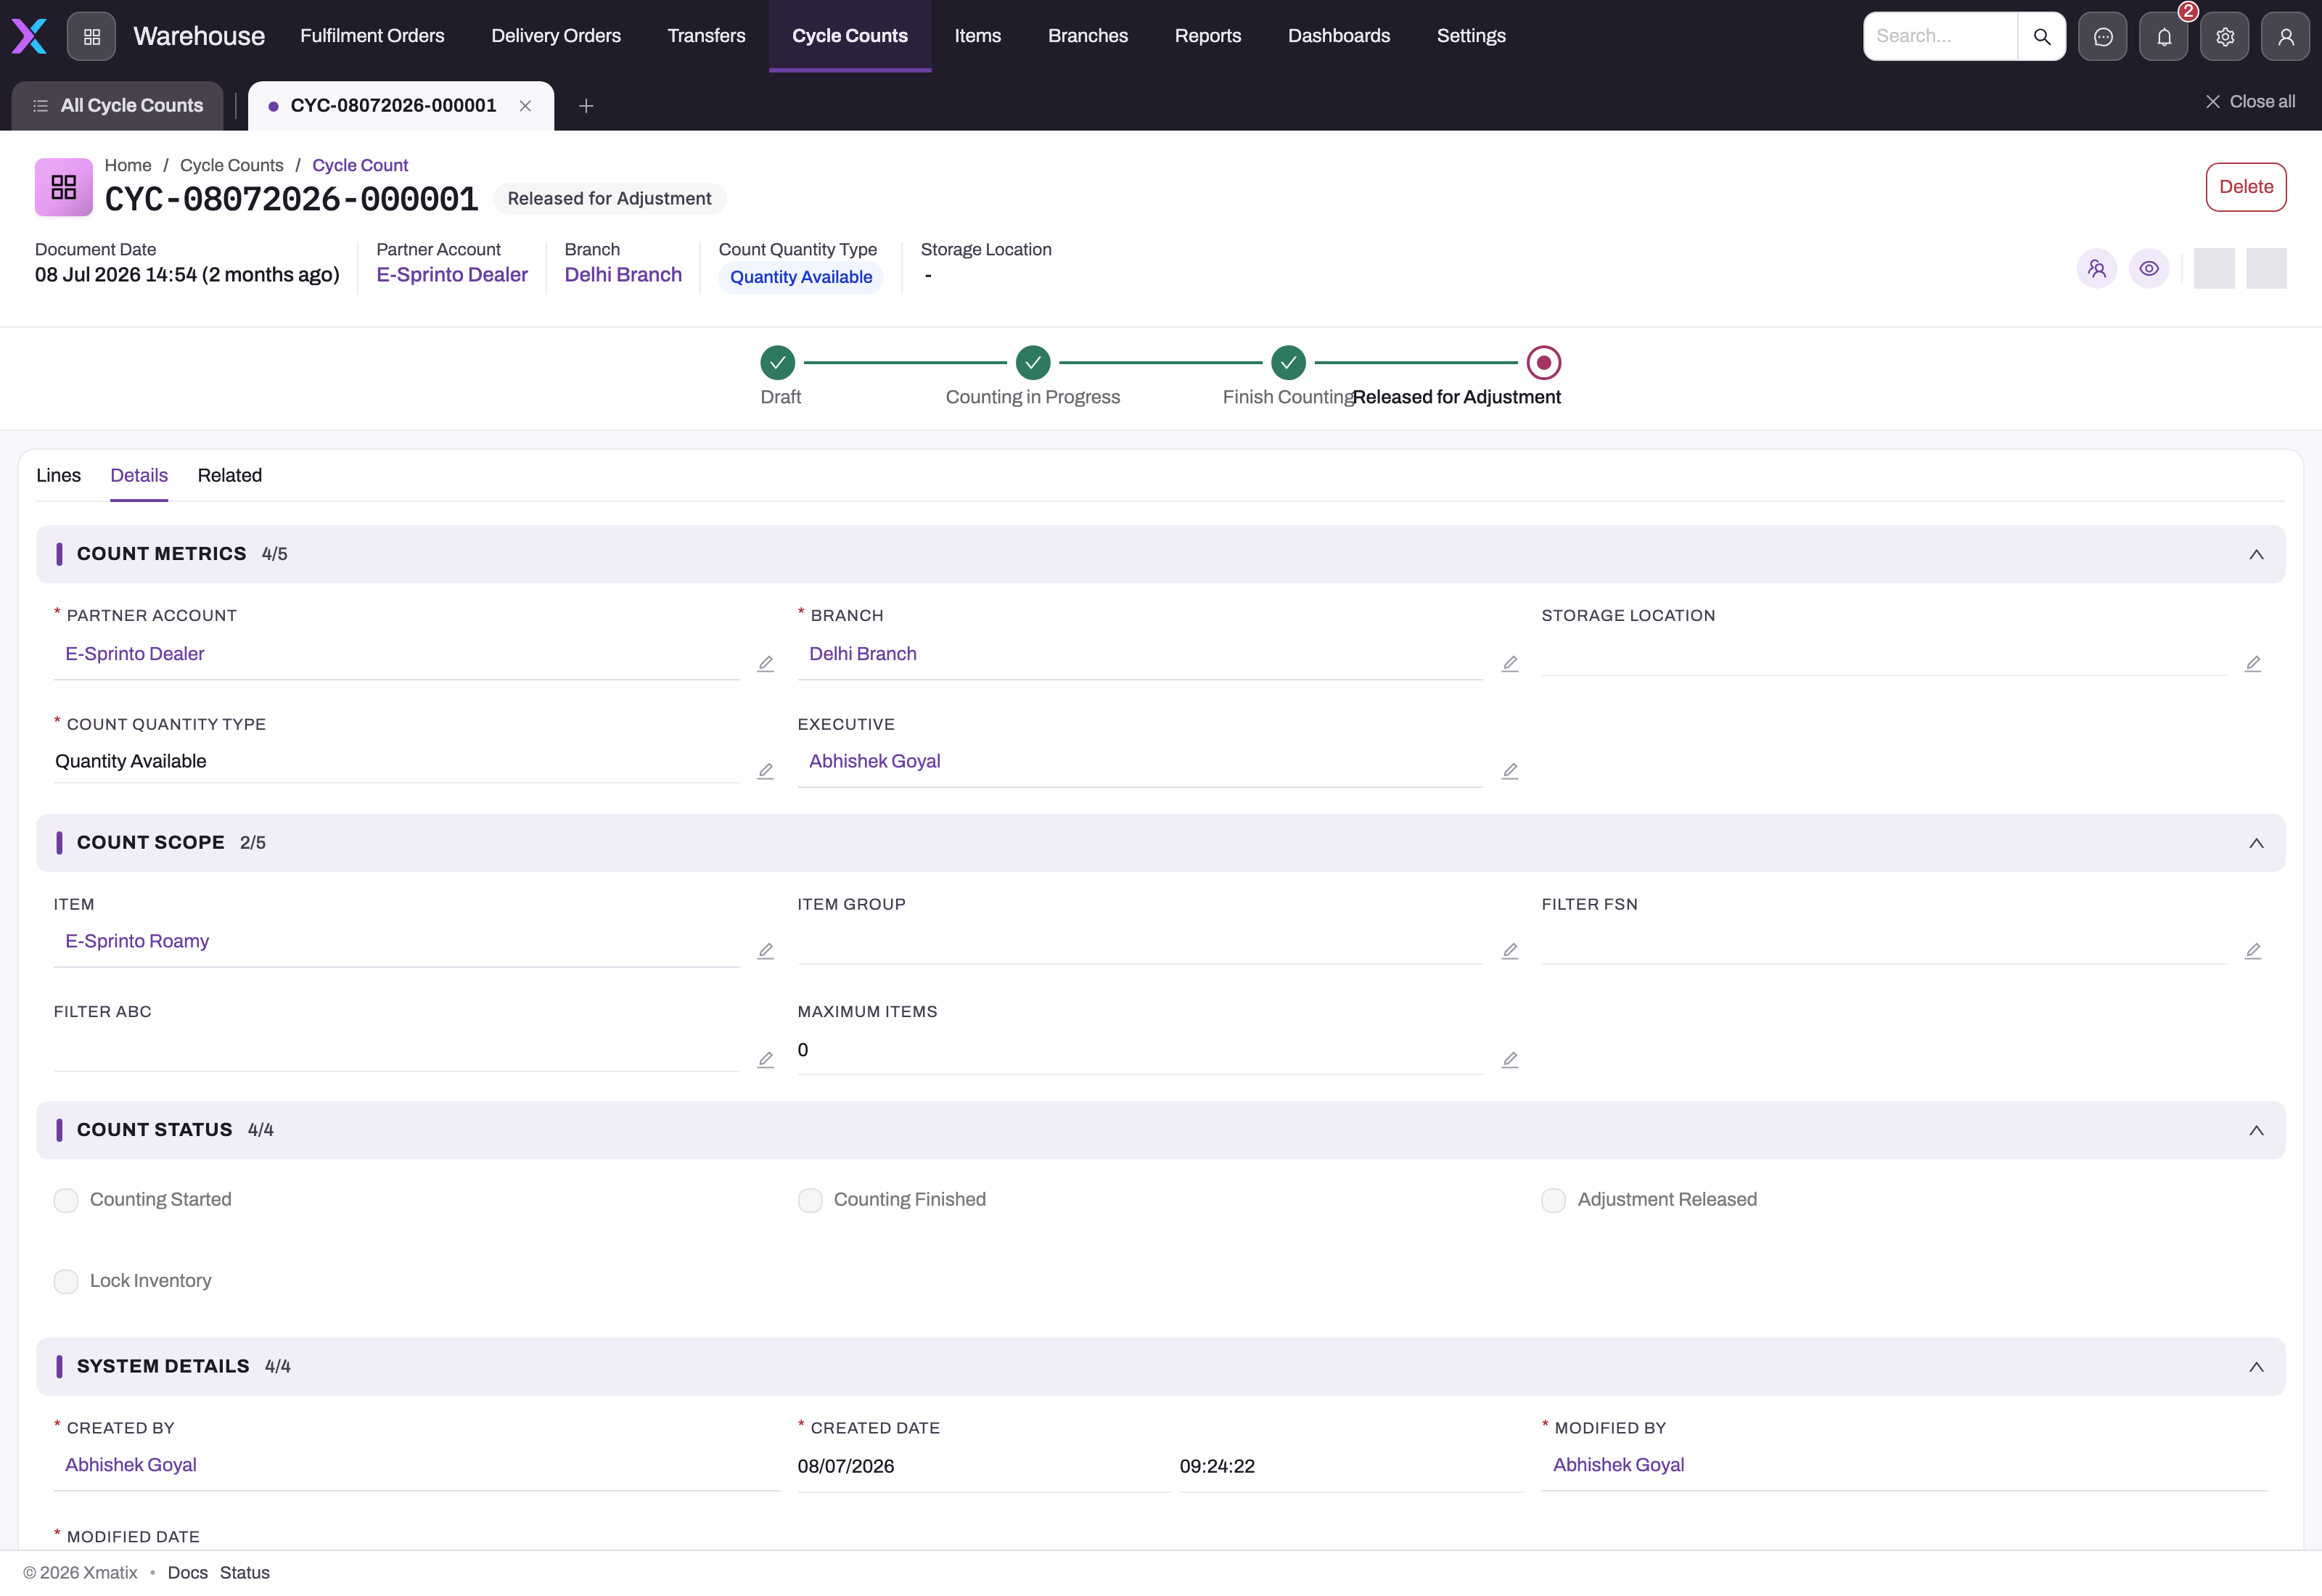
Task: Switch to All Cycle Counts tab
Action: point(117,106)
